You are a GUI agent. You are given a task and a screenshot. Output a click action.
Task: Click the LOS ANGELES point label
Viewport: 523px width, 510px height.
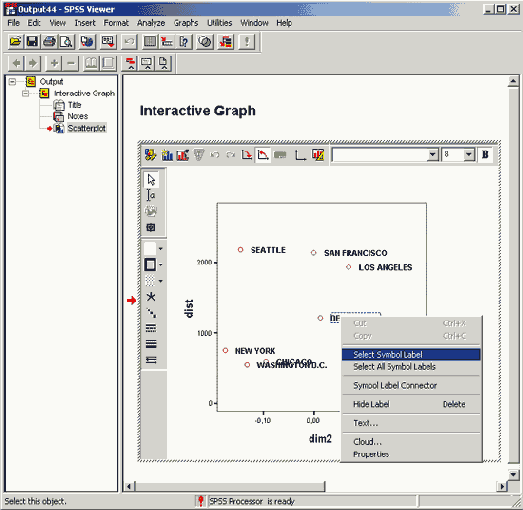[x=385, y=267]
